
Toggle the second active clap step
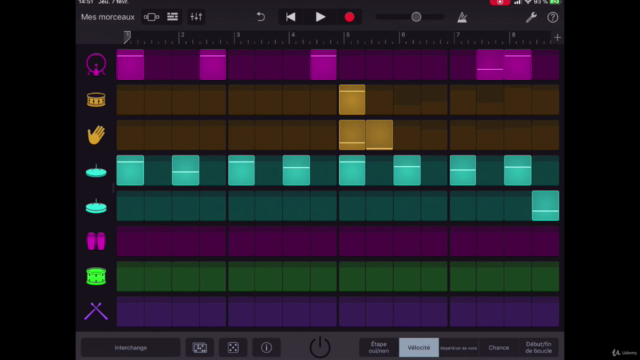point(380,135)
